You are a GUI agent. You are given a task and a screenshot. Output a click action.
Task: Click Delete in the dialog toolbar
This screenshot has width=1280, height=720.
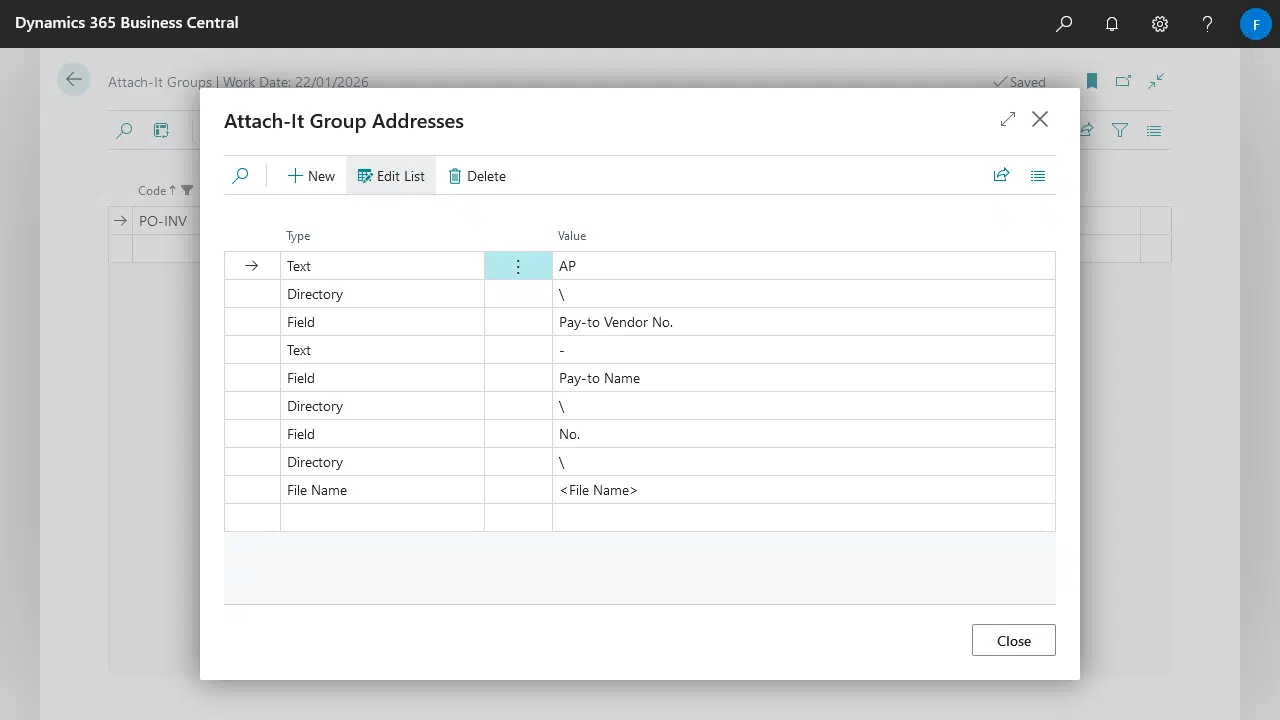tap(477, 176)
